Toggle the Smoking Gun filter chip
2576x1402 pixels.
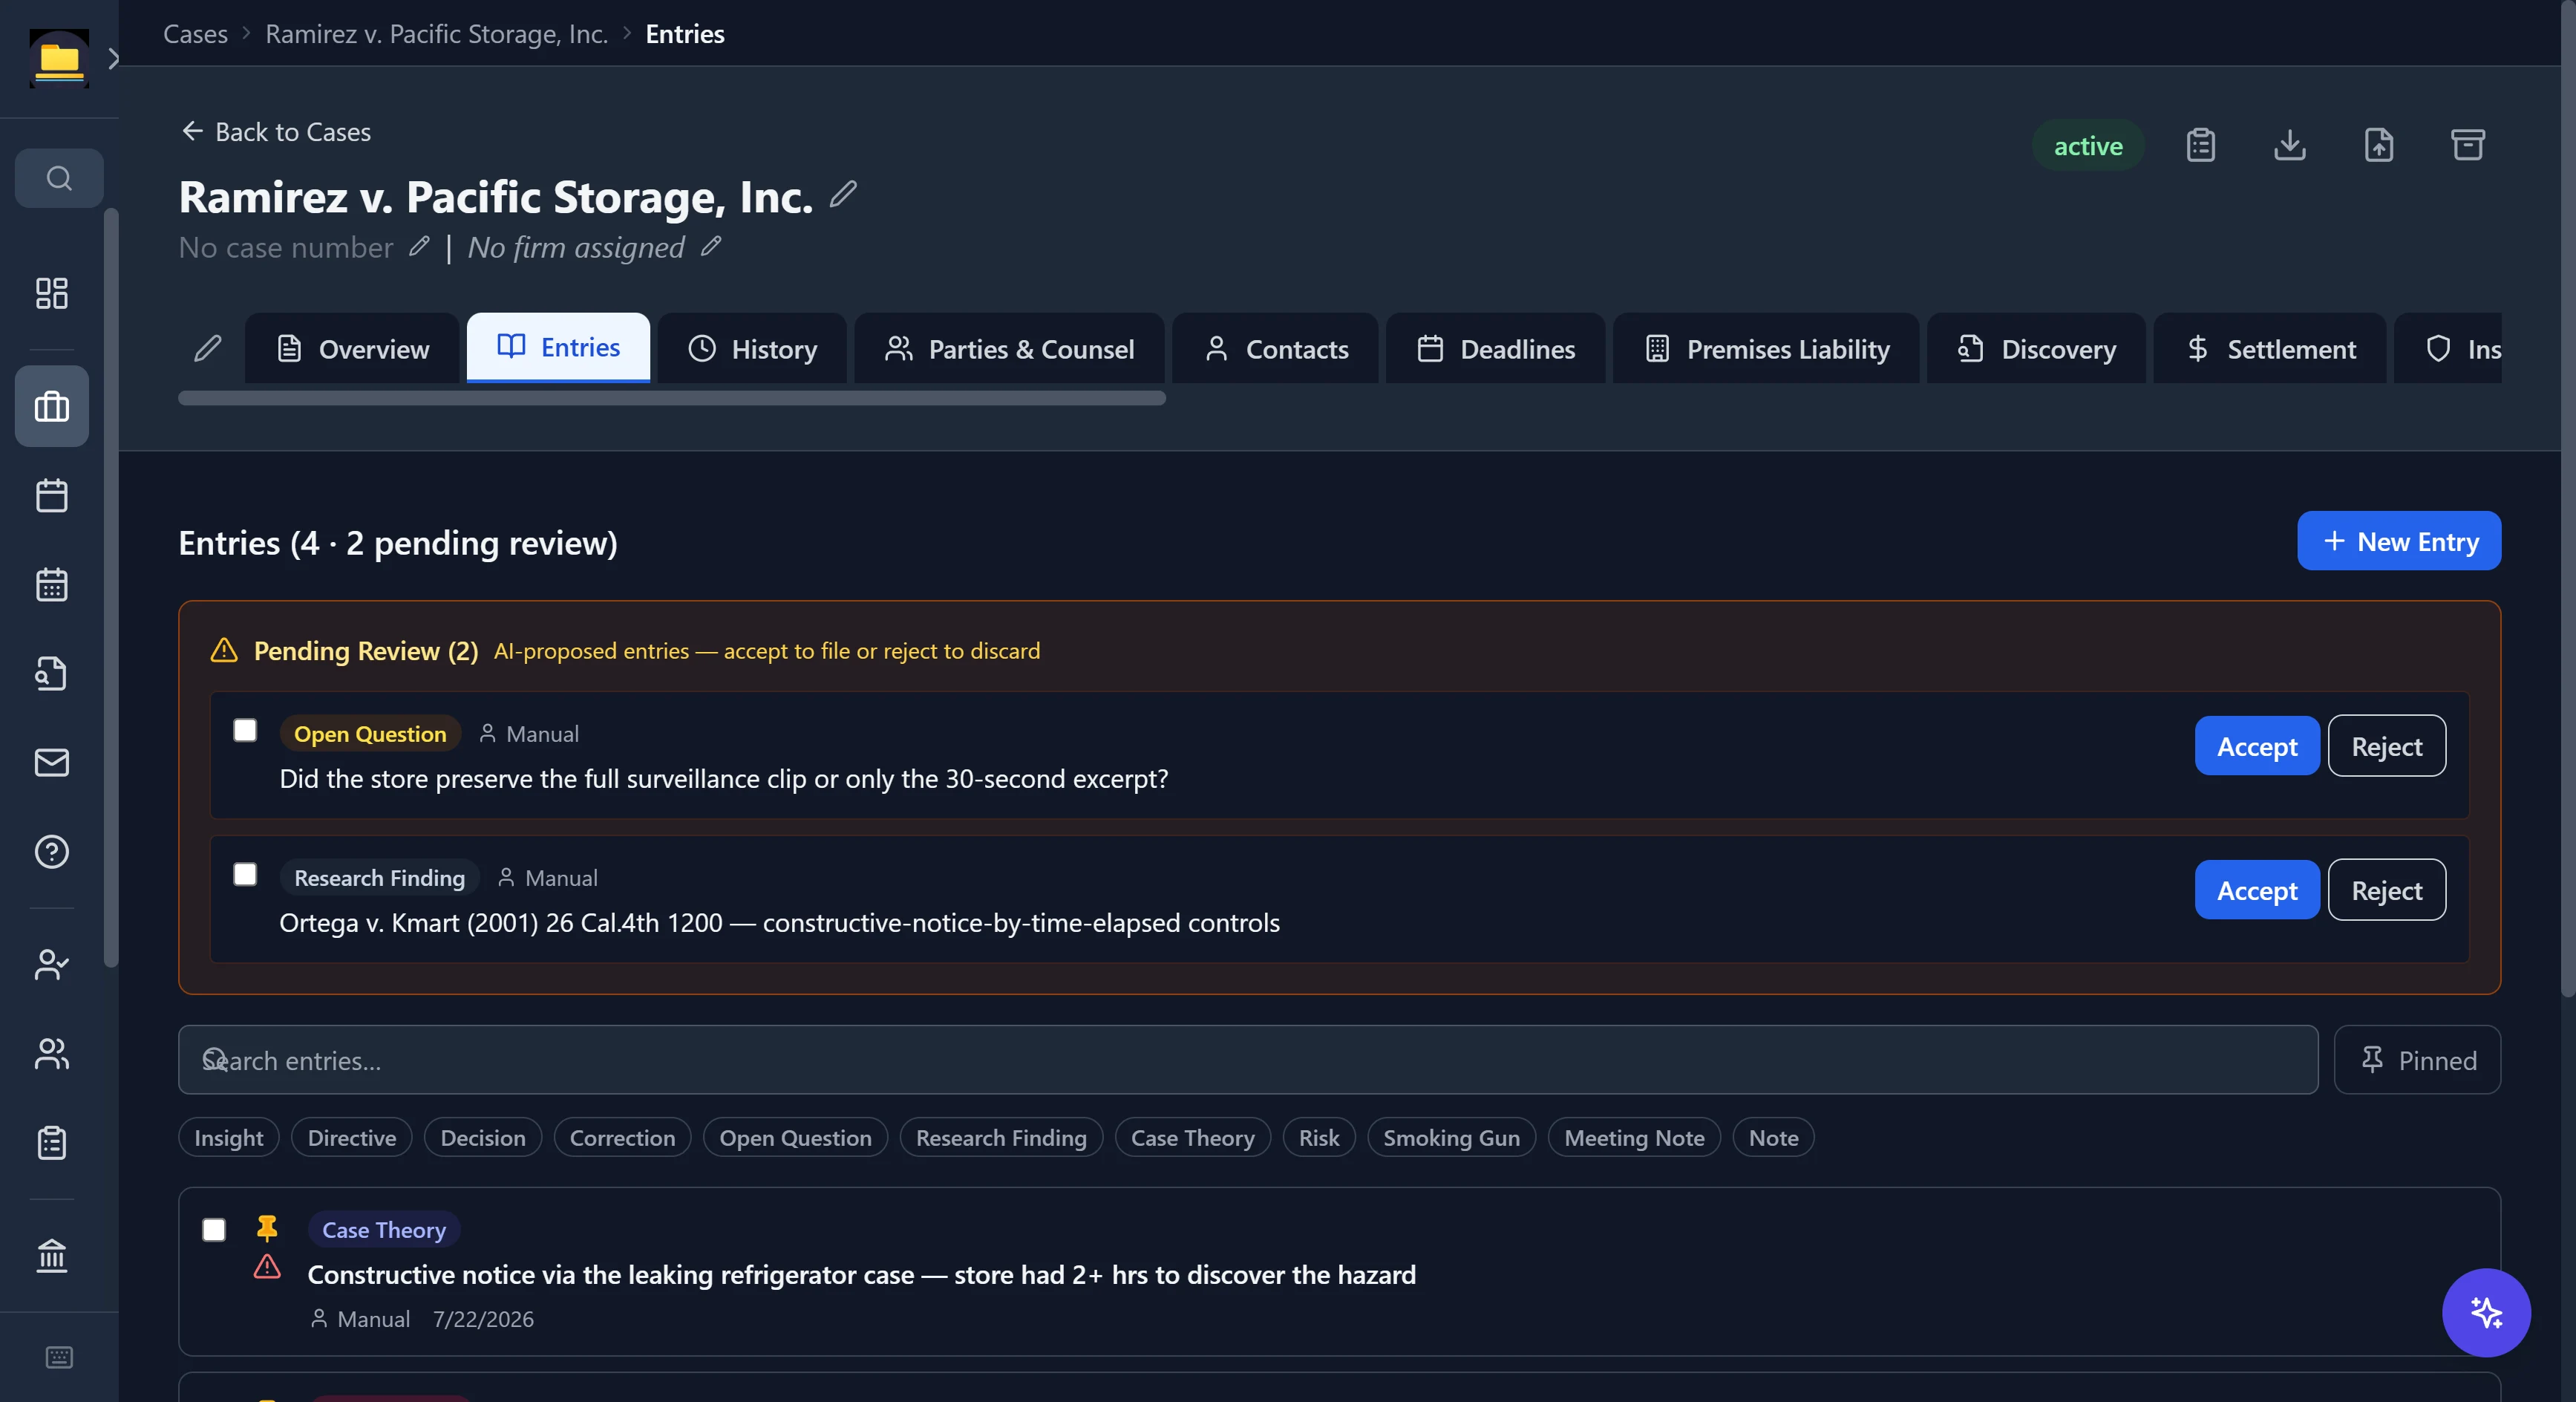1451,1137
